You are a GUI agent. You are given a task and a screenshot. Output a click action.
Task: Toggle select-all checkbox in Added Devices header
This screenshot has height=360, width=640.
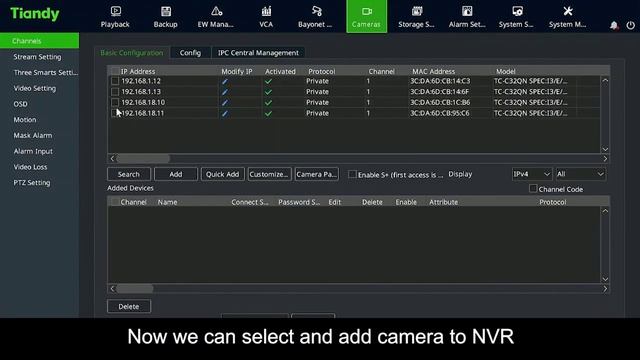click(x=116, y=202)
